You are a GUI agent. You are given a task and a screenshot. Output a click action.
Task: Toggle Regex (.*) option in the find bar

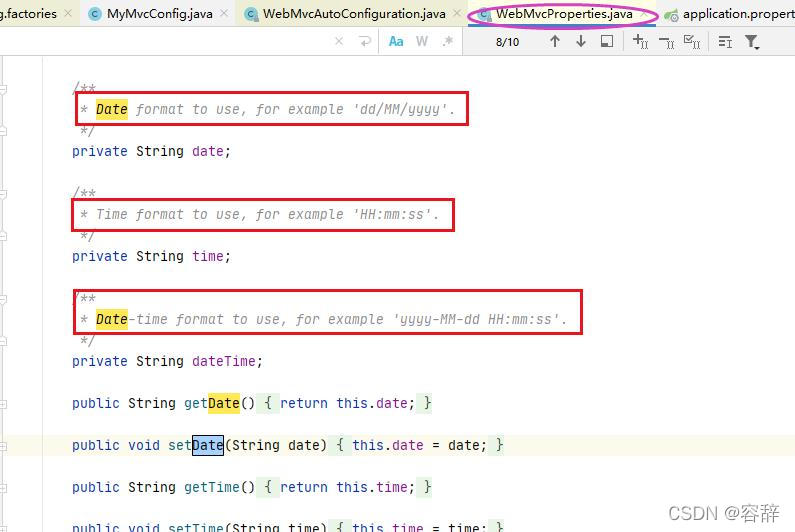pyautogui.click(x=447, y=42)
